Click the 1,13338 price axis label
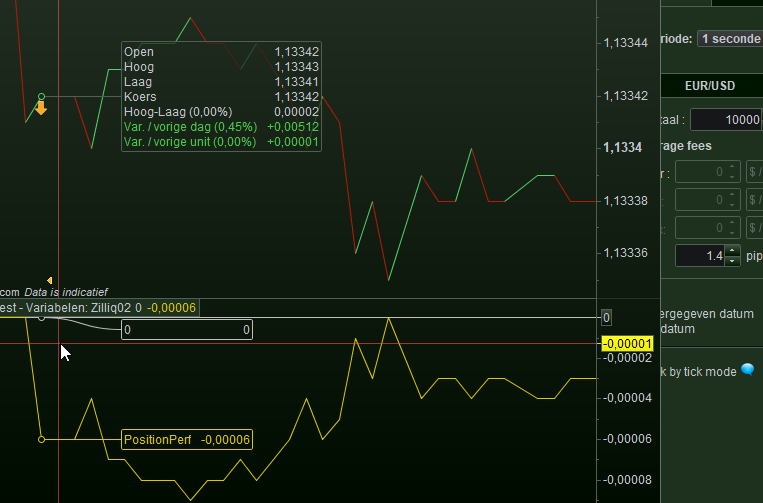Image resolution: width=763 pixels, height=503 pixels. [626, 200]
